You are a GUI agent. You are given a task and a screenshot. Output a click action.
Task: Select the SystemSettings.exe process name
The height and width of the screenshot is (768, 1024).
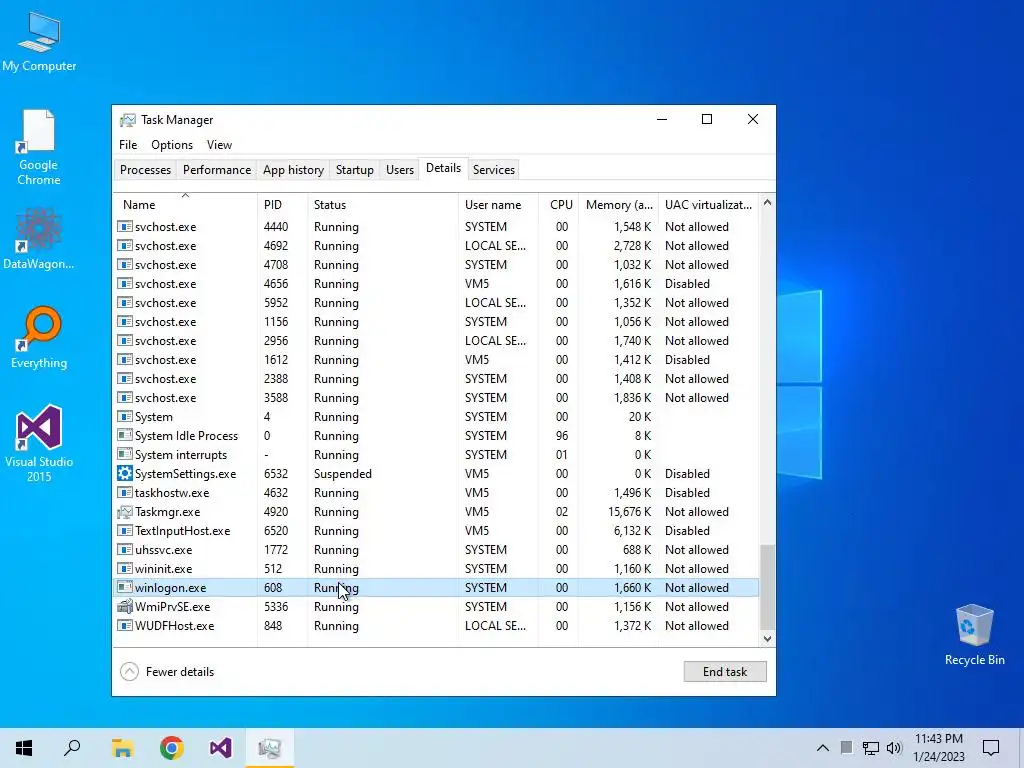point(185,473)
